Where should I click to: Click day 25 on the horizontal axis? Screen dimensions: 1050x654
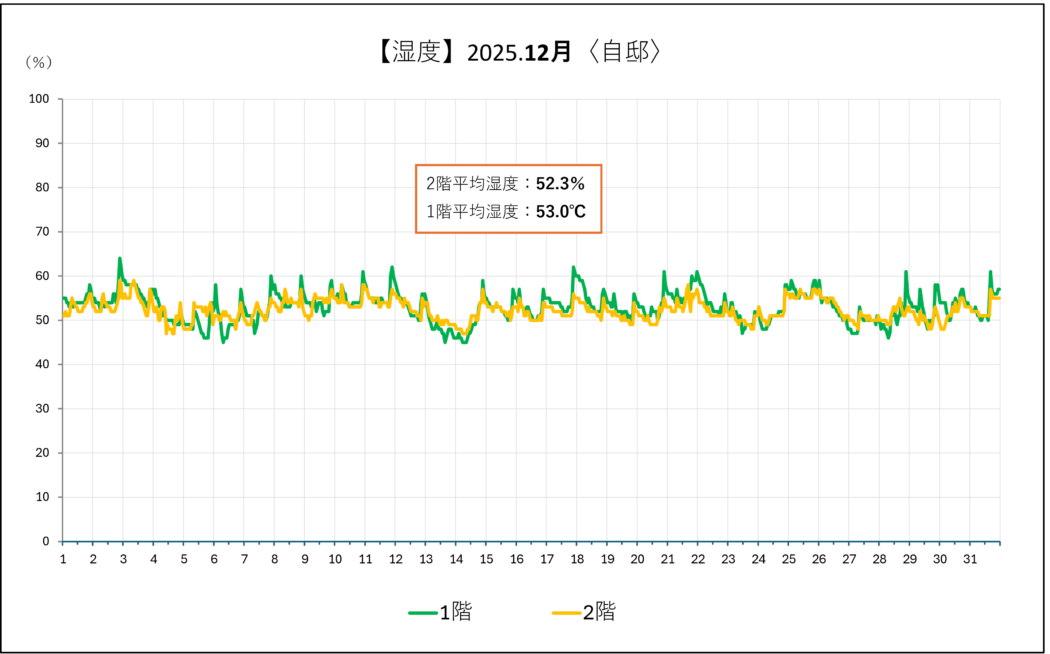(x=788, y=559)
